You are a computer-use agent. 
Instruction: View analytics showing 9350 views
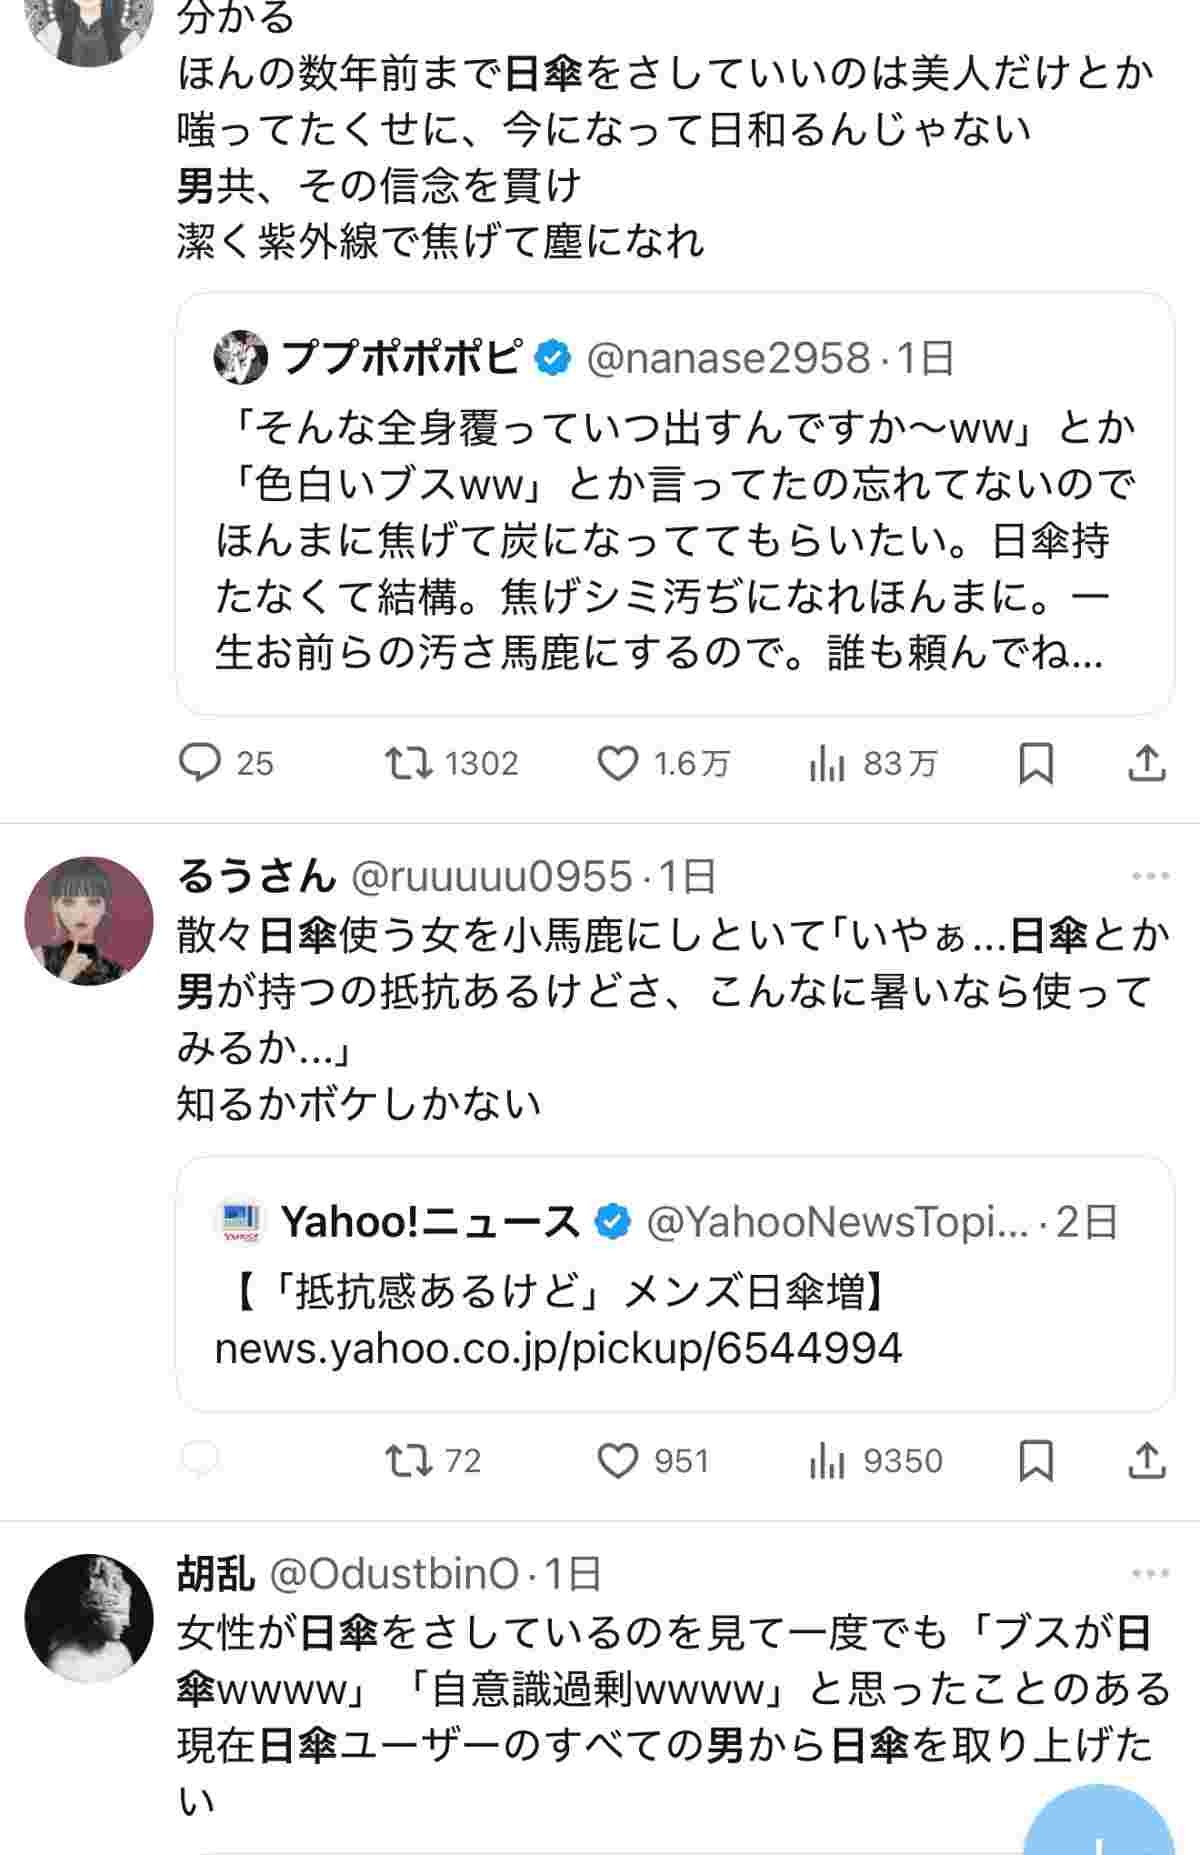click(827, 1461)
